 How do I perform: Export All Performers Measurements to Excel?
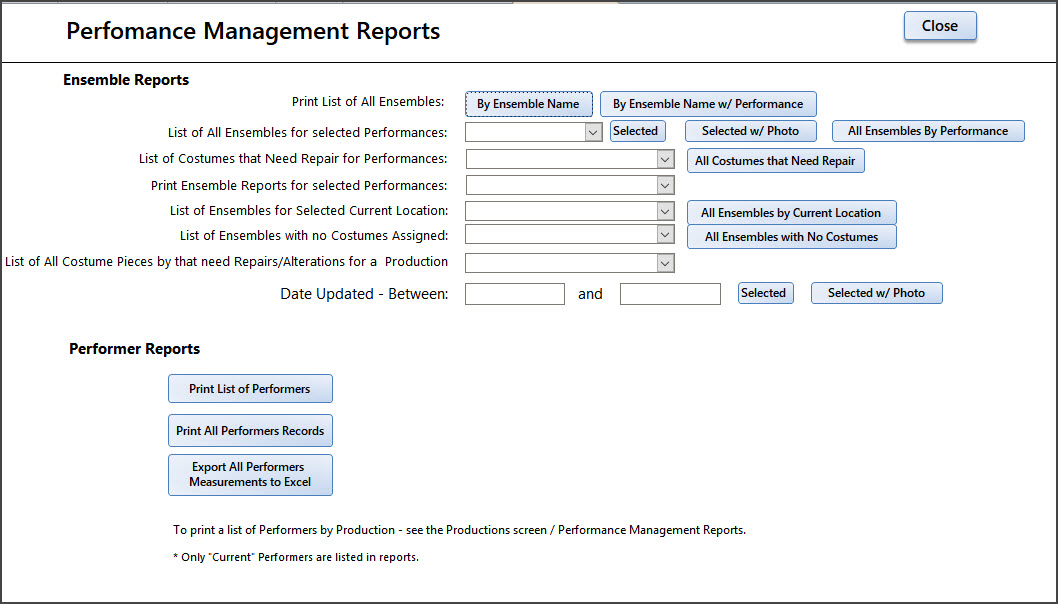[250, 474]
